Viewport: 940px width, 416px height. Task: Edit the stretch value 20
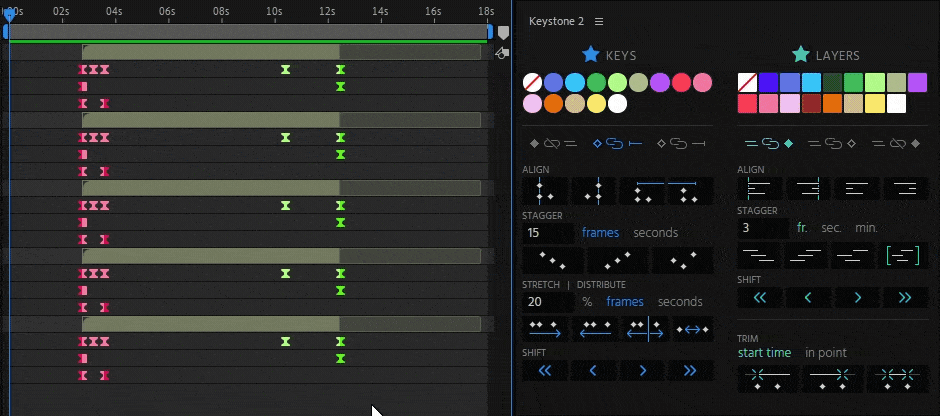547,302
